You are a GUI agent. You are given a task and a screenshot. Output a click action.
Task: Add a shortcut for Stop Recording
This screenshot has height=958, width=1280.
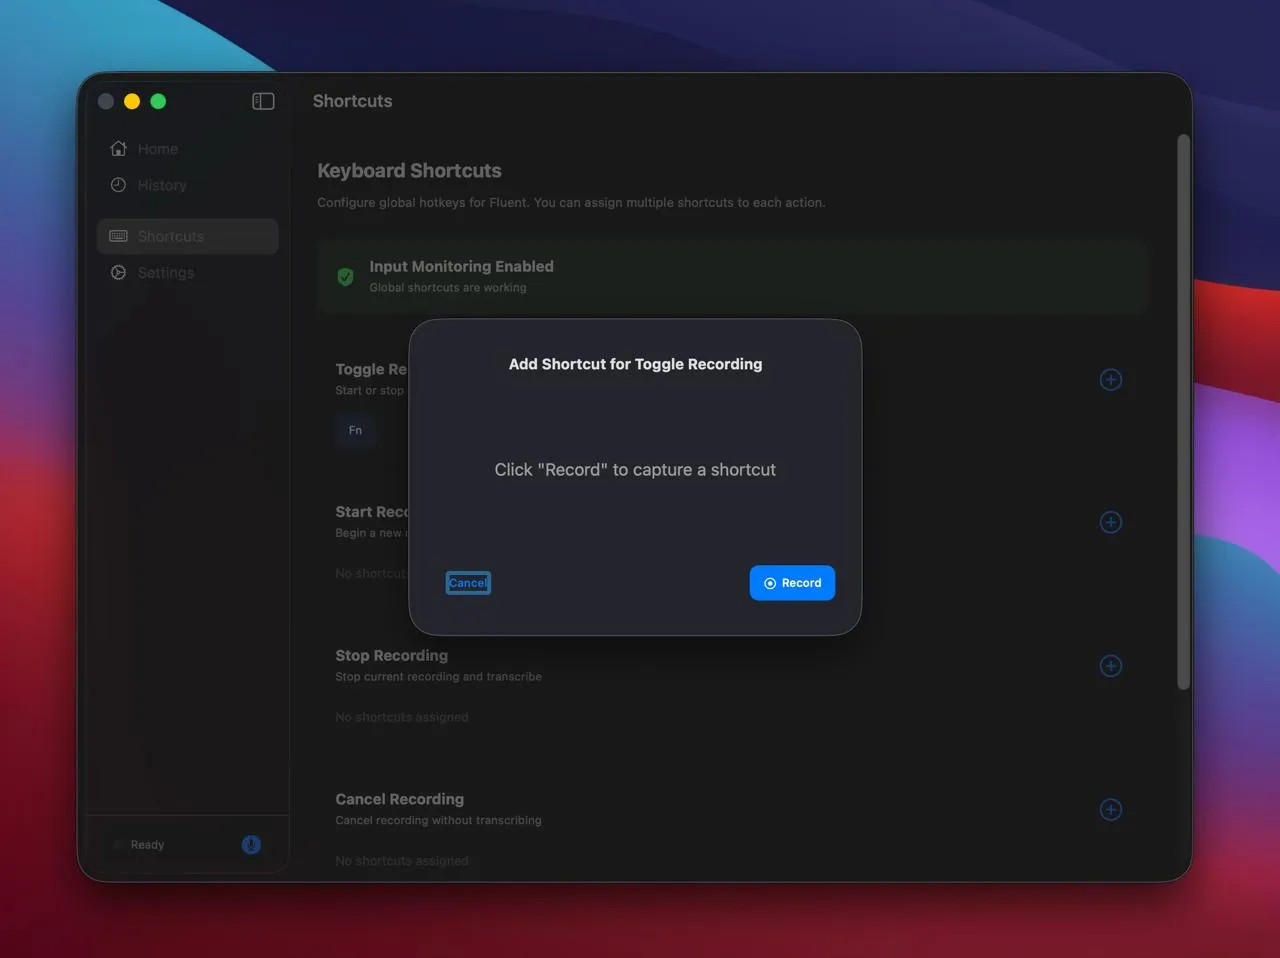(x=1110, y=666)
